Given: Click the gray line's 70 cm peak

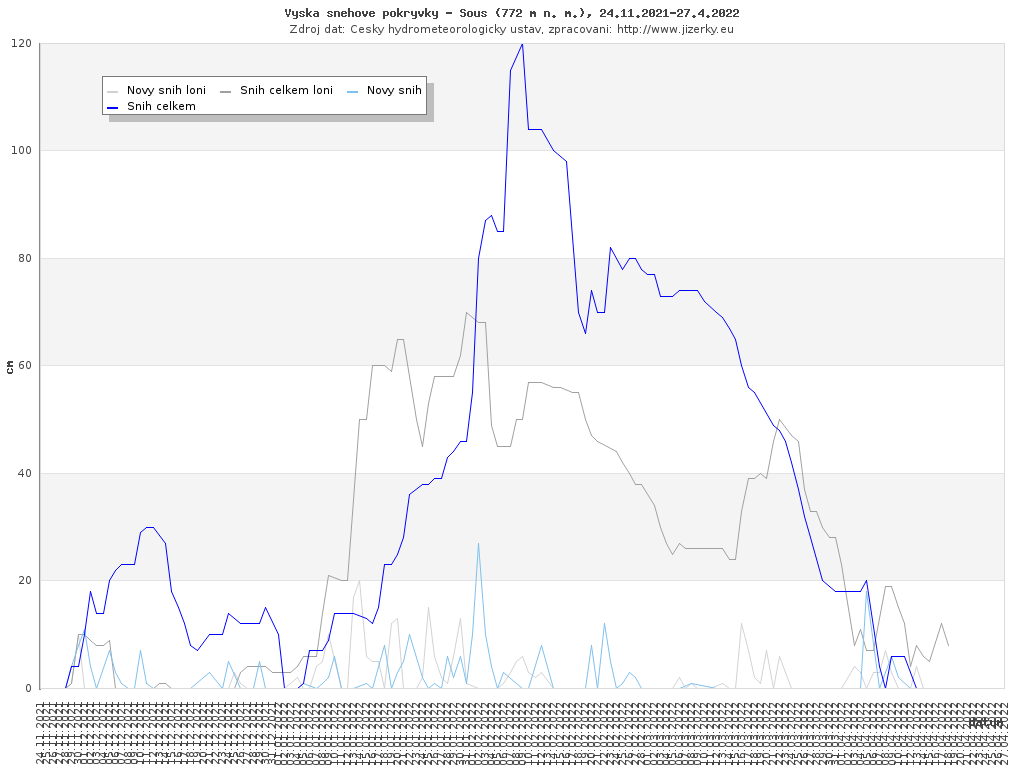Looking at the screenshot, I should pos(466,313).
